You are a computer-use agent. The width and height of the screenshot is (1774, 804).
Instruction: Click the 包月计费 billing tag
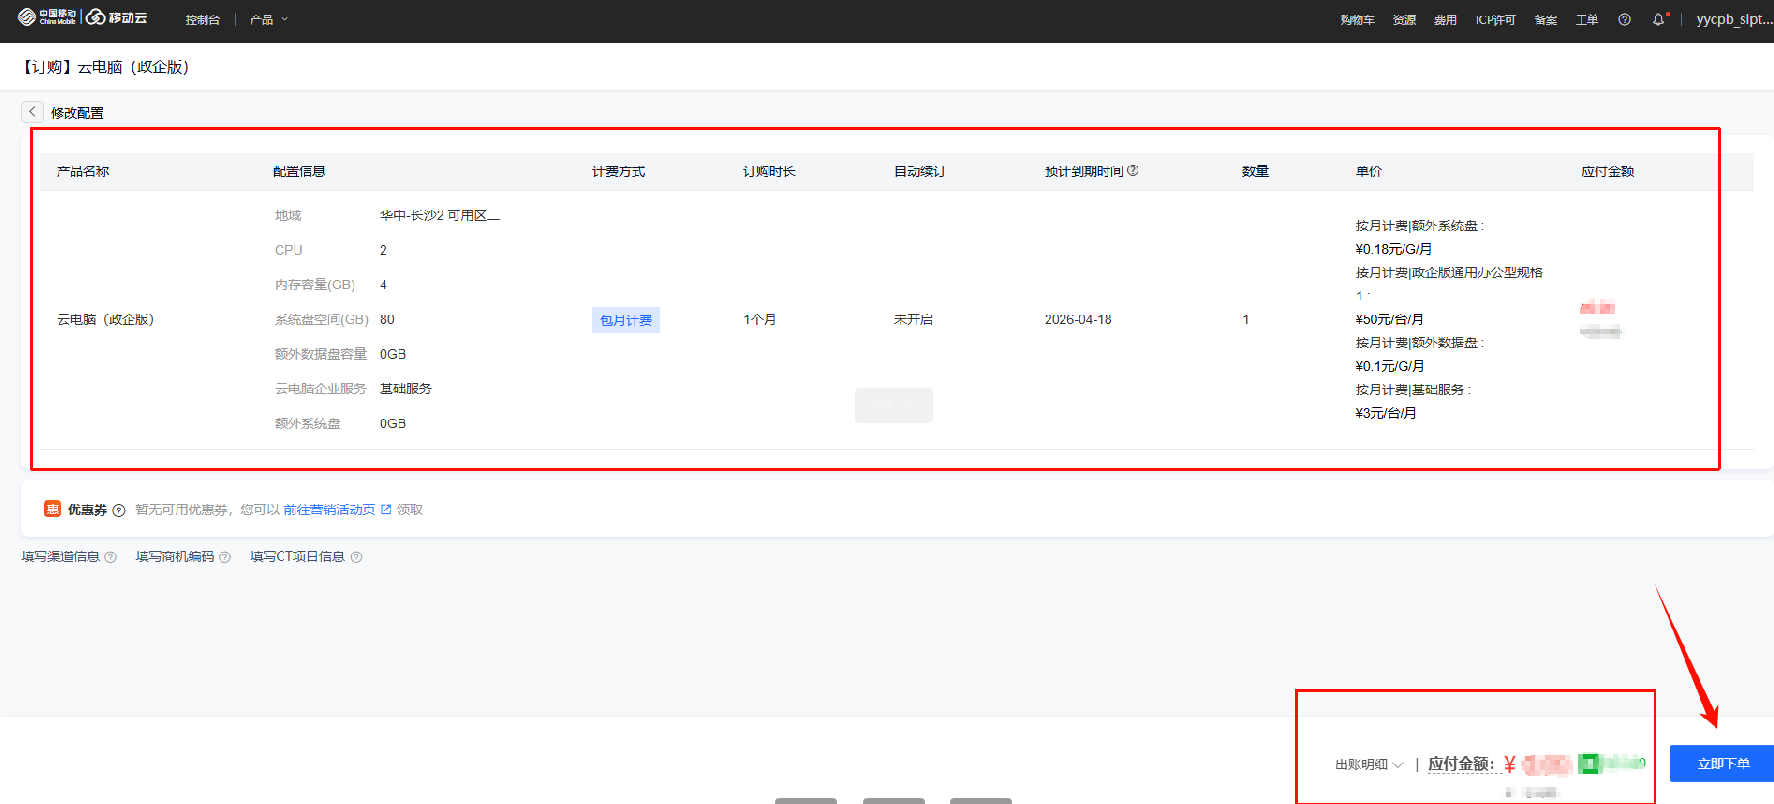point(626,320)
